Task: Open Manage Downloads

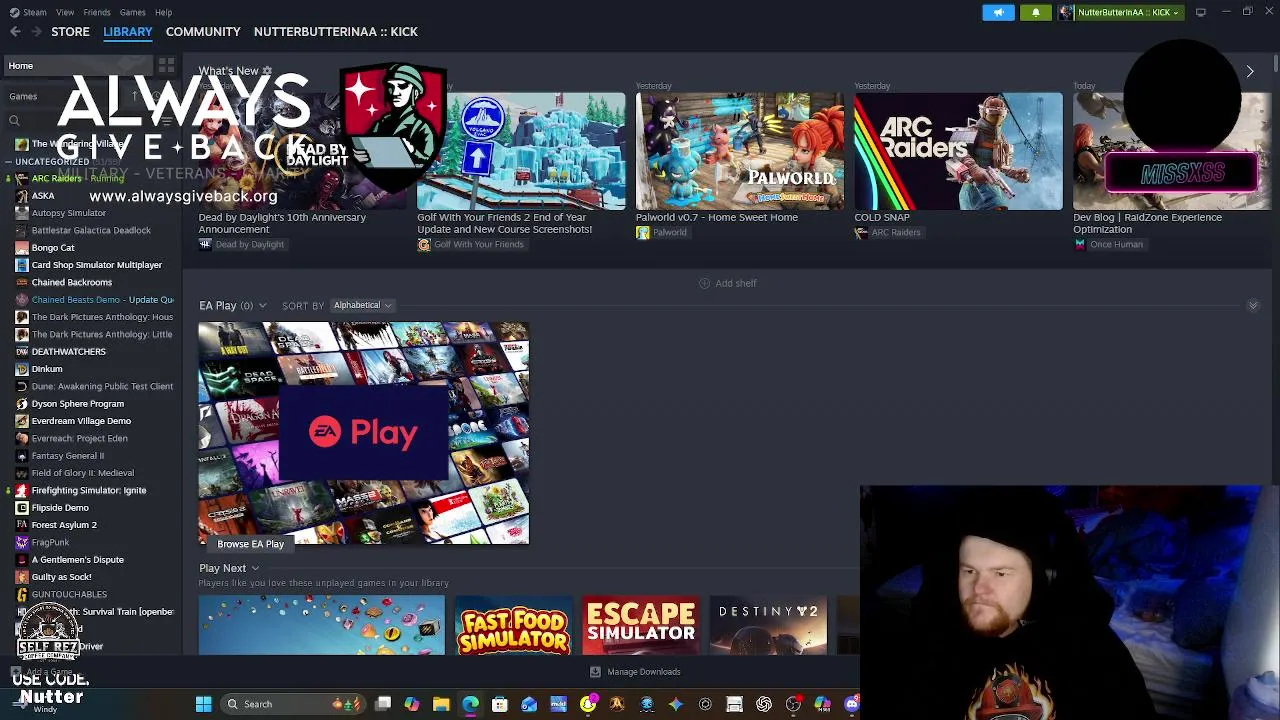Action: 635,672
